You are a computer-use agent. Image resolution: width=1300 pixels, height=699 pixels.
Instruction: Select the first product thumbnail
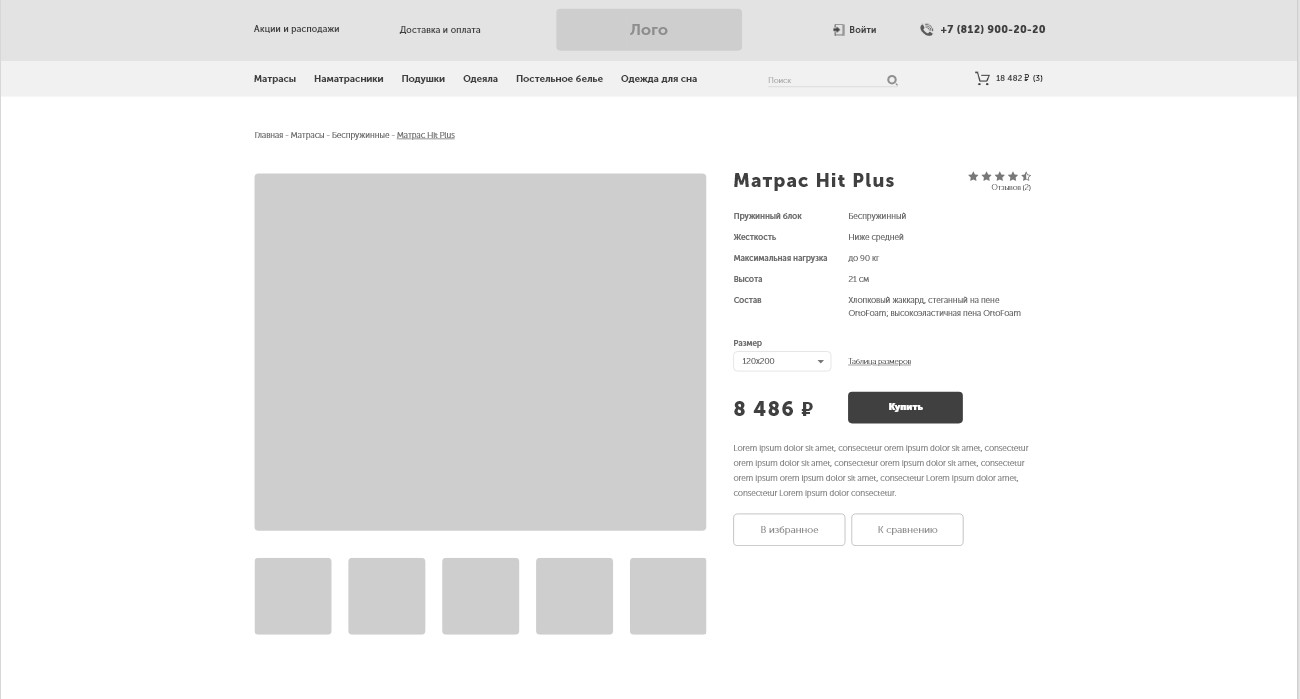pos(293,596)
